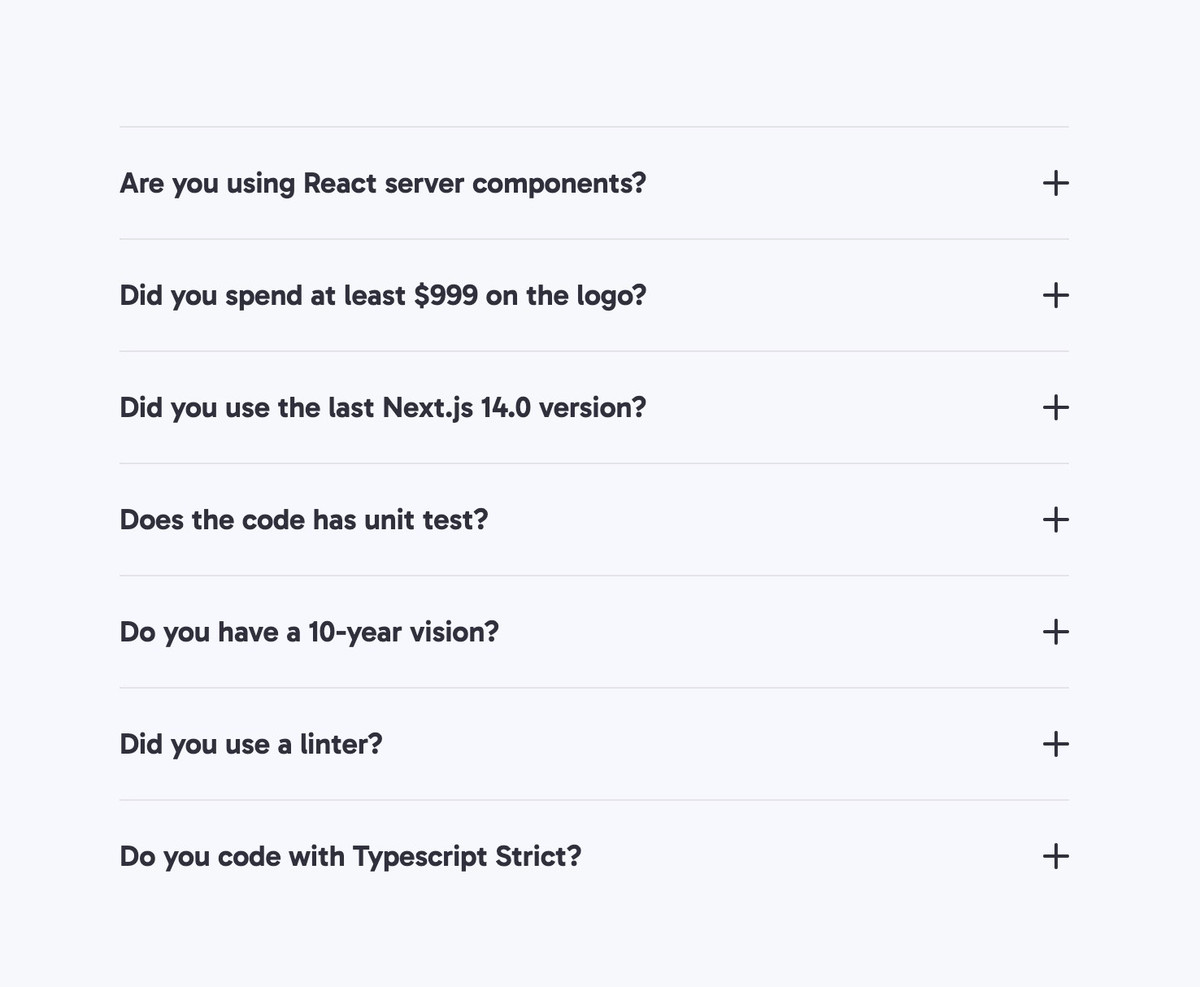Click plus icon beside Typescript Strict question
The image size is (1200, 987).
pos(1055,855)
